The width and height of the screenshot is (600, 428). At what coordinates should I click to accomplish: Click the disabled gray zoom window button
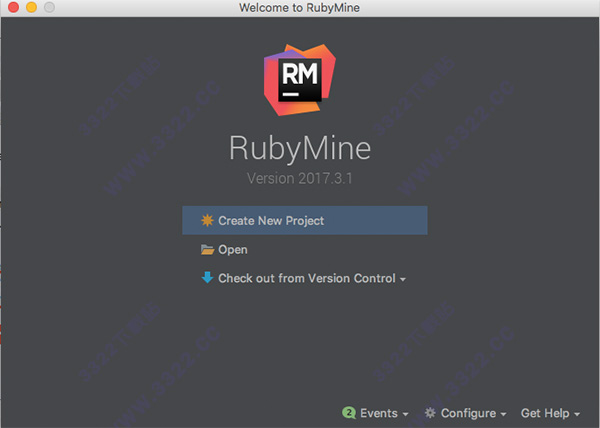tap(49, 7)
